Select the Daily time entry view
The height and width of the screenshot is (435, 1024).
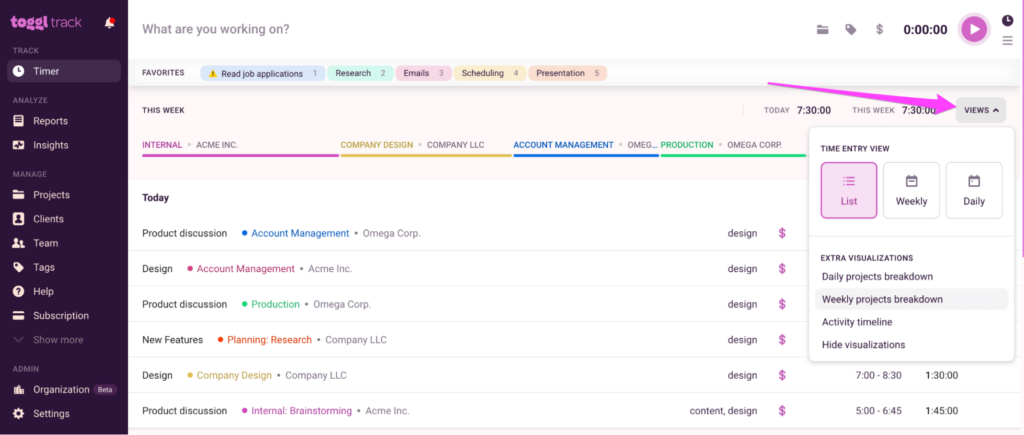[x=973, y=190]
